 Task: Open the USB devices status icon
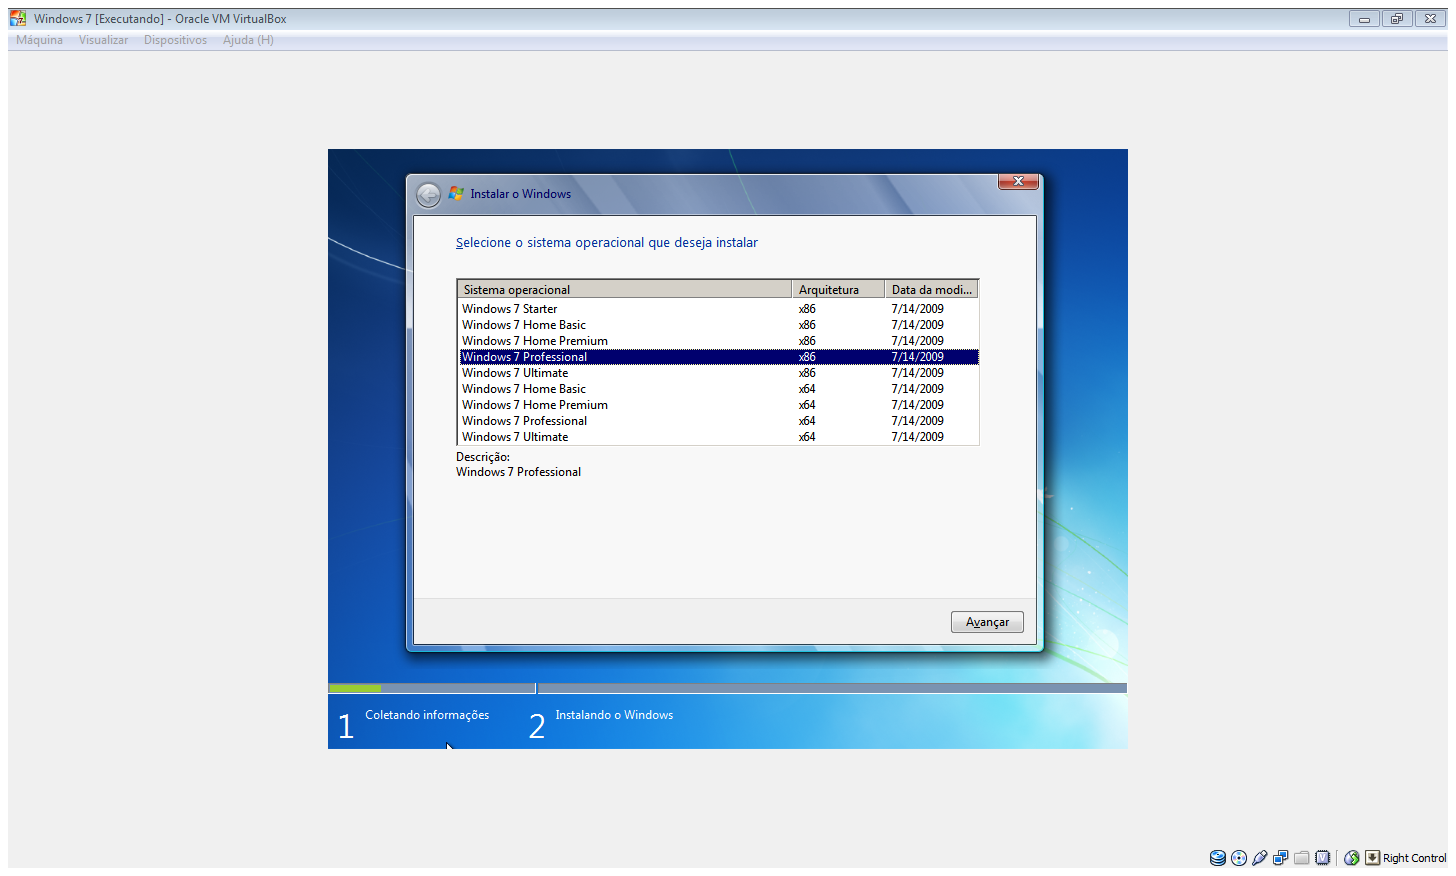1260,858
